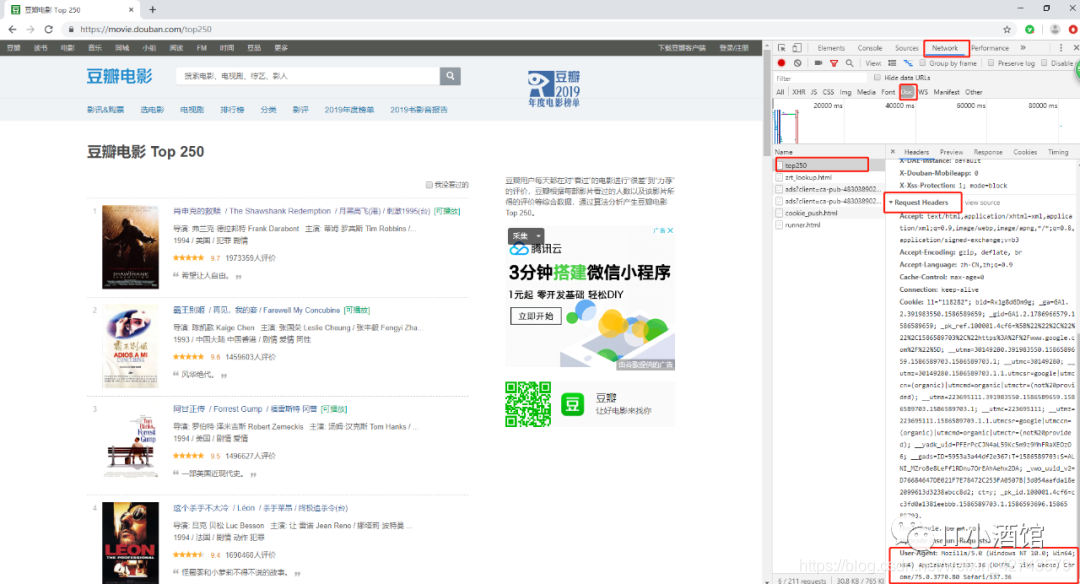Expand the hidden DevTools tabs with the double chevron
This screenshot has height=584, width=1080.
click(x=1023, y=48)
